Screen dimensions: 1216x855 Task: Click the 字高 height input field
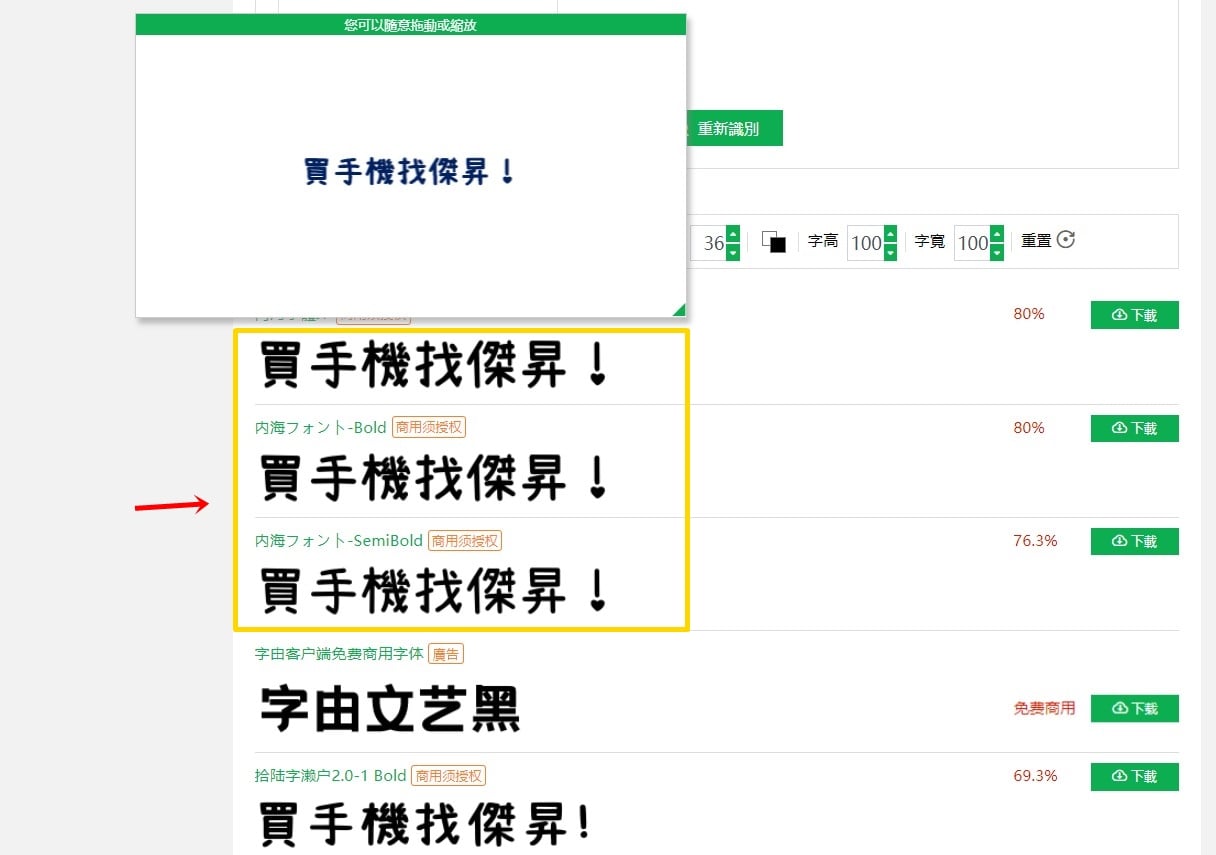(865, 243)
